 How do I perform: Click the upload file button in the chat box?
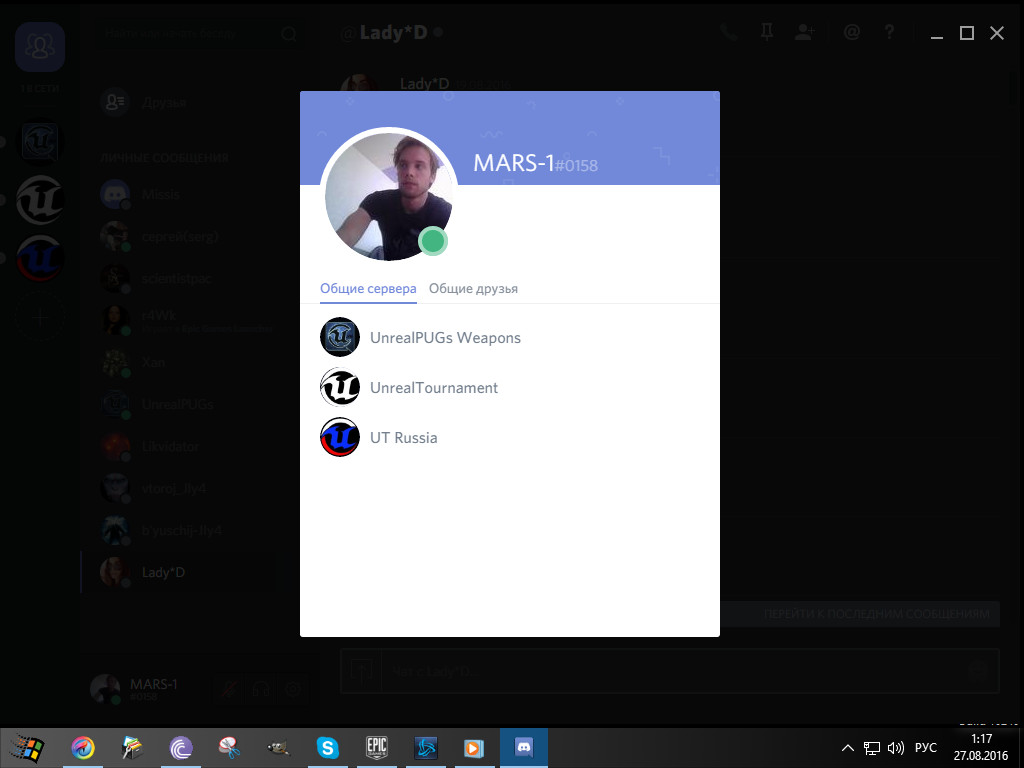(x=361, y=671)
